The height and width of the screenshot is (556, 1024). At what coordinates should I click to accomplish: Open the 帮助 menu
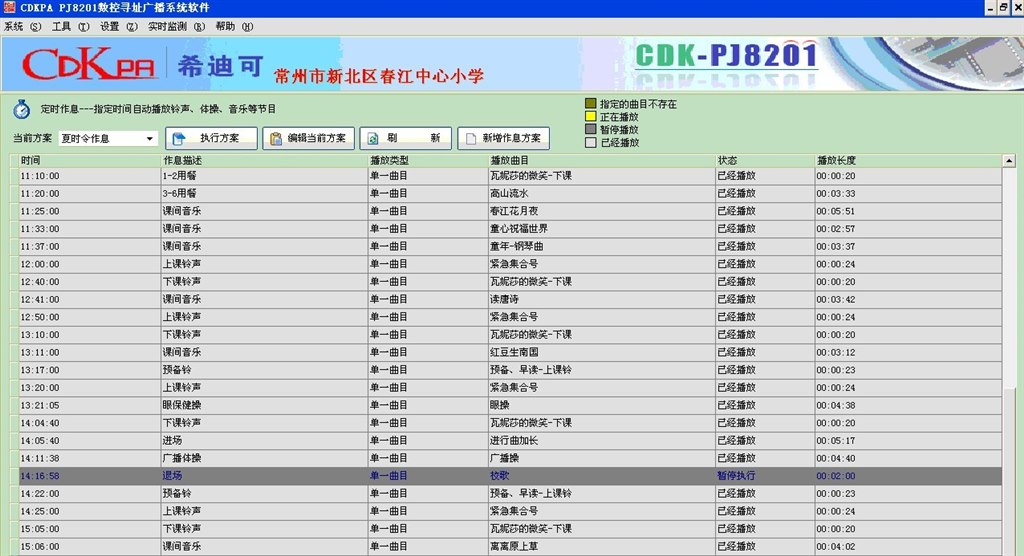234,26
